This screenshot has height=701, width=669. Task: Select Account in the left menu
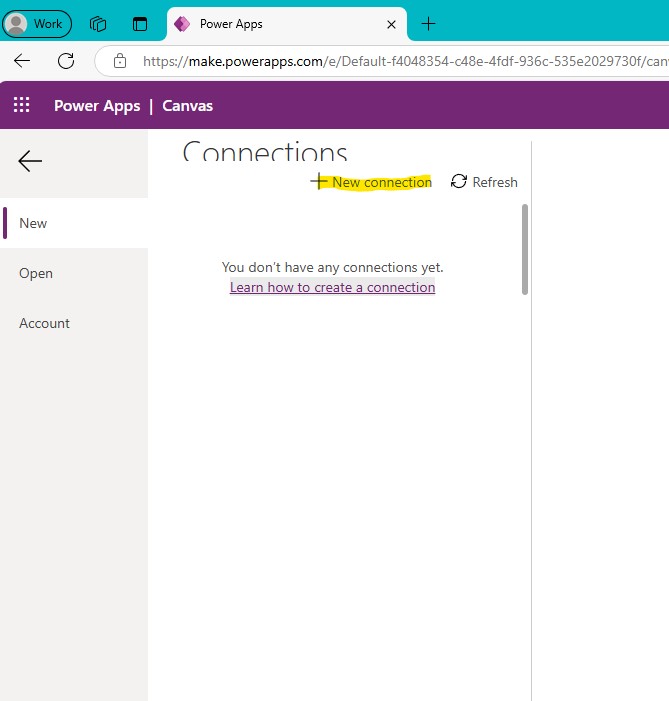click(x=74, y=323)
